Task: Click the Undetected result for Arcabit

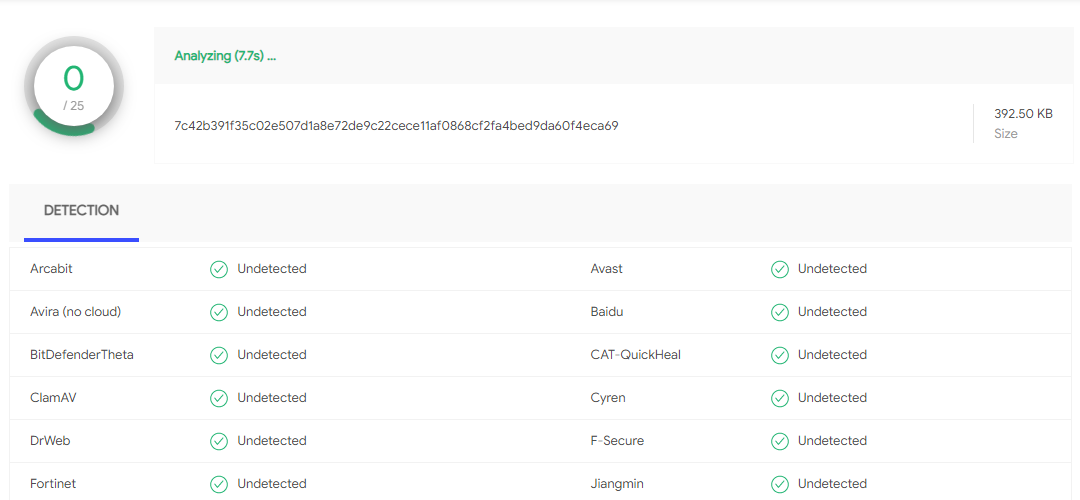Action: pos(272,269)
